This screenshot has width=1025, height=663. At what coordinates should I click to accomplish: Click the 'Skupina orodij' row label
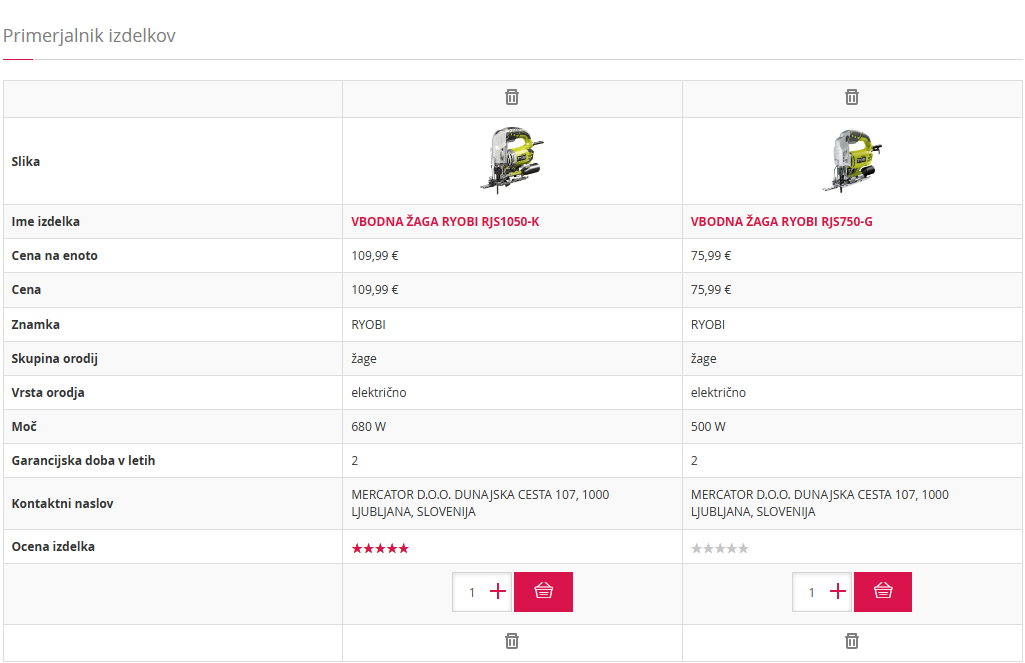point(54,358)
